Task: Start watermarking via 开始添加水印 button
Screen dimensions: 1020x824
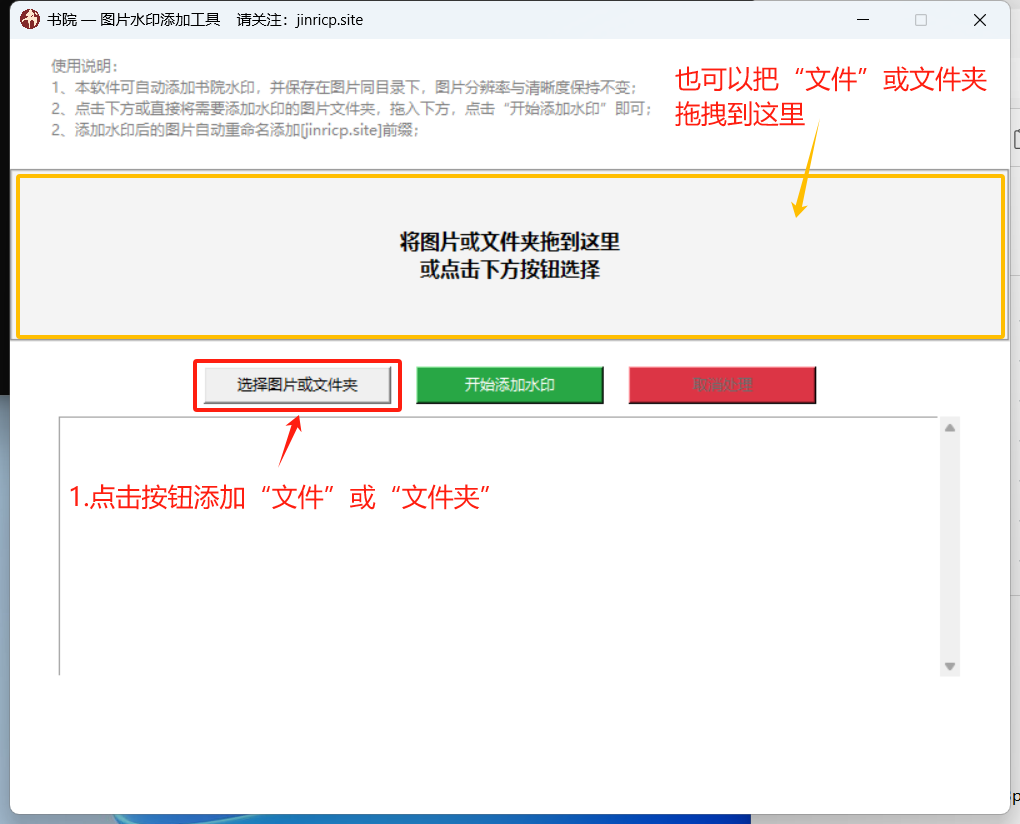Action: click(x=509, y=384)
